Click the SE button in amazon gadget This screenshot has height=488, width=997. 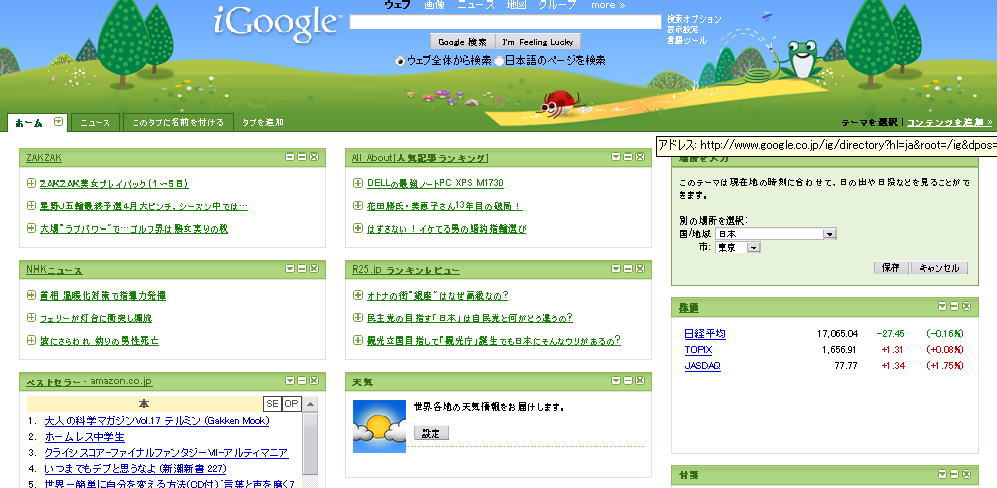point(273,404)
